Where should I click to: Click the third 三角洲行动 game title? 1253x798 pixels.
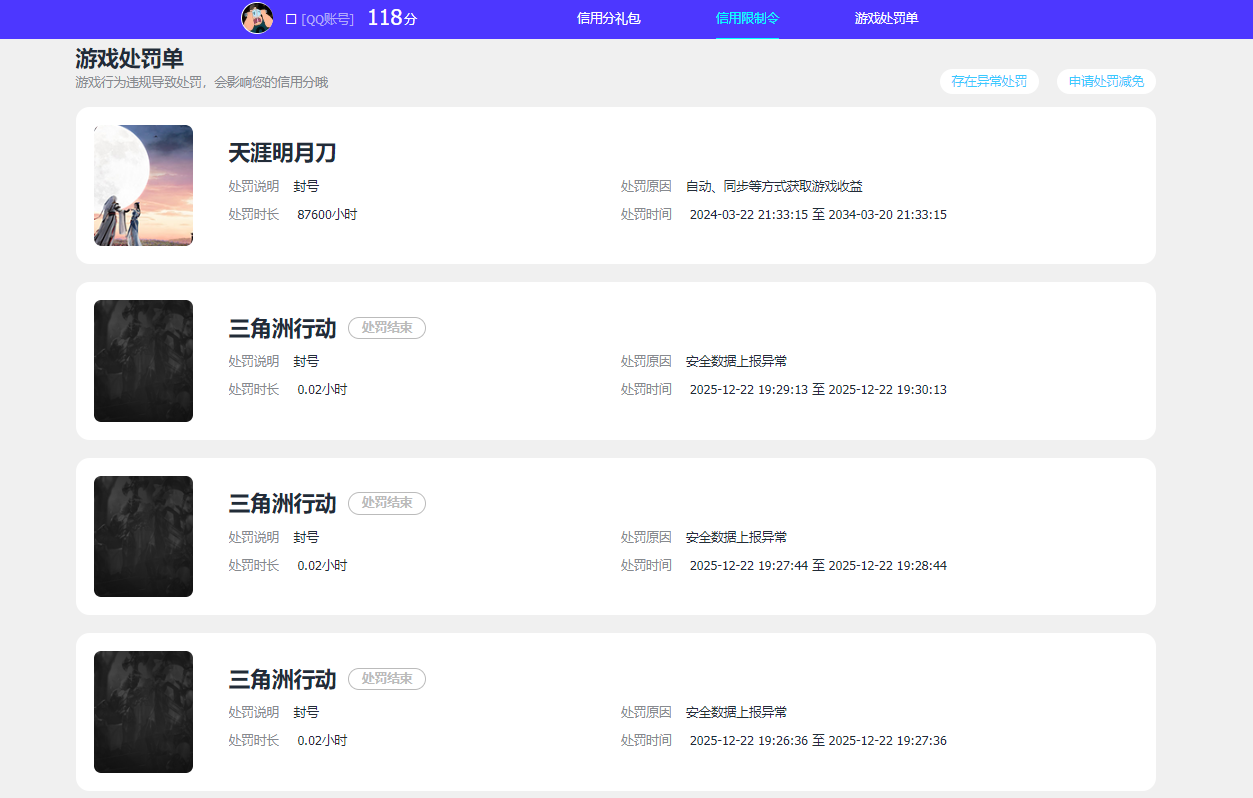281,679
